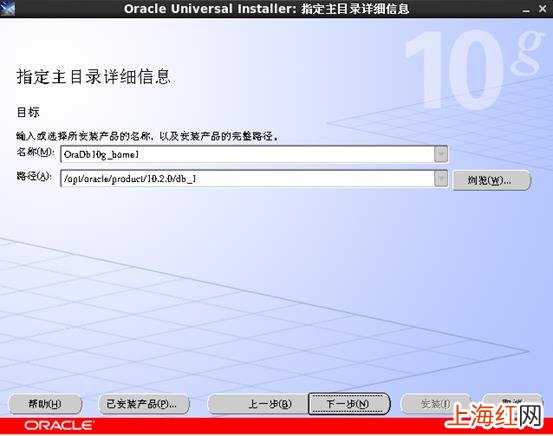Image resolution: width=553 pixels, height=436 pixels.
Task: Click the /opt/oracle/product/10.2.0/db_1 path field
Action: (x=247, y=178)
